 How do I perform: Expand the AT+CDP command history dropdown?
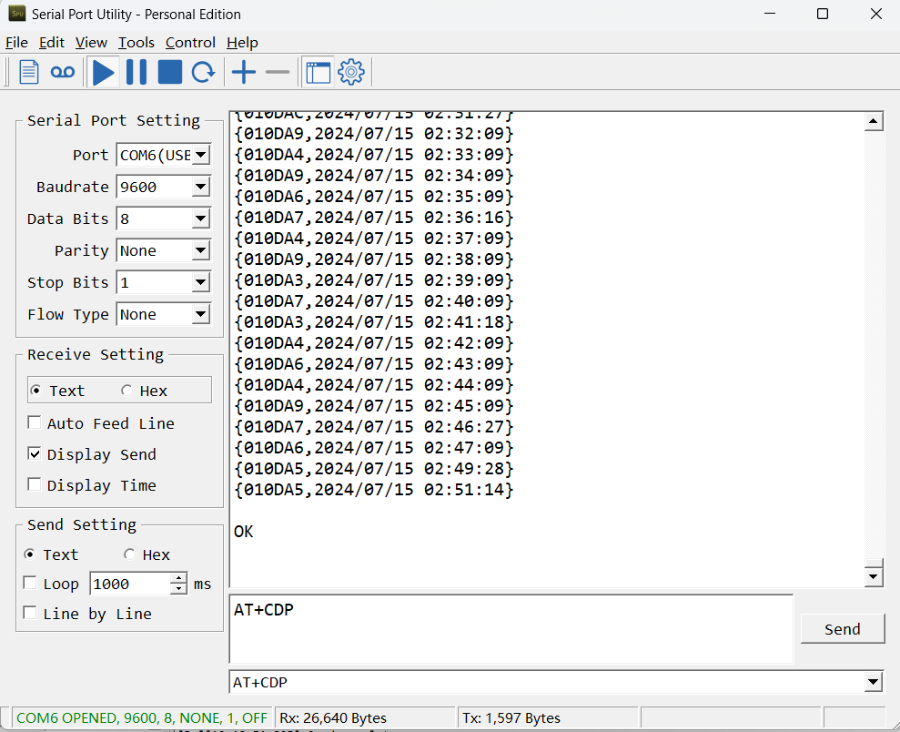click(873, 682)
